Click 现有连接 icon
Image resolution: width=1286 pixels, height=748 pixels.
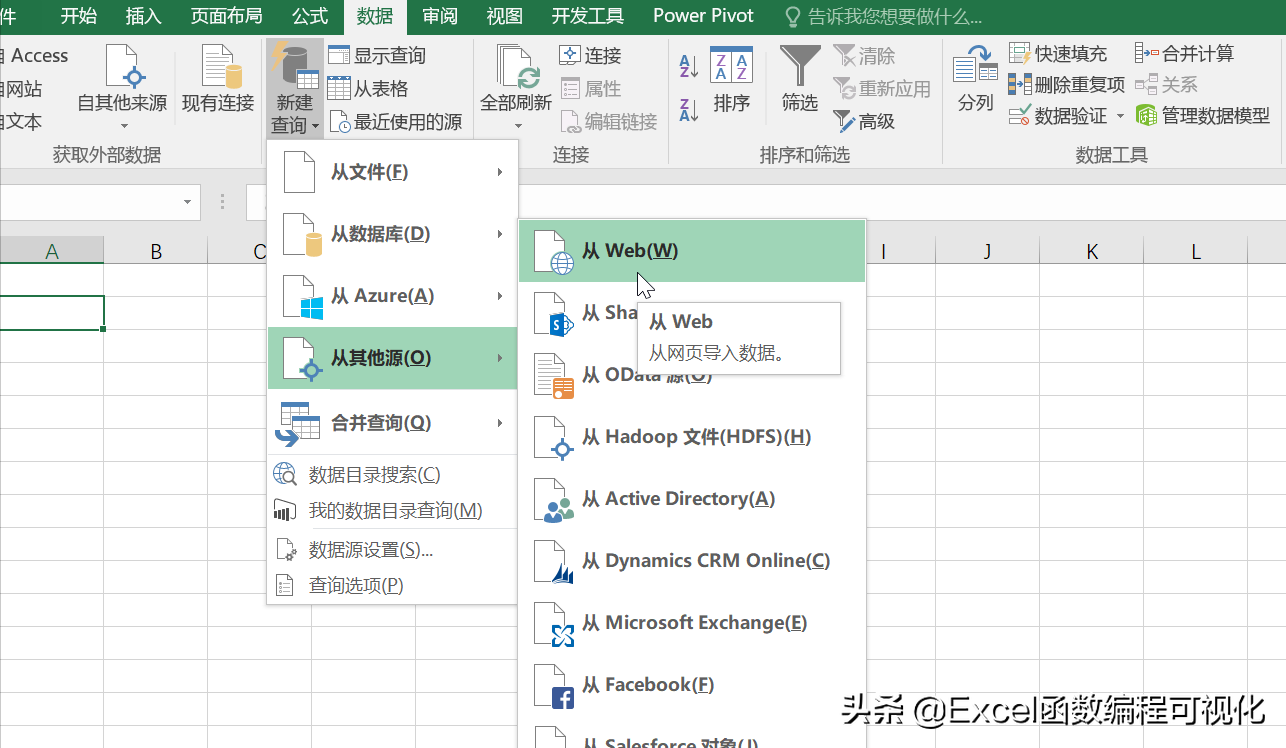(x=218, y=78)
